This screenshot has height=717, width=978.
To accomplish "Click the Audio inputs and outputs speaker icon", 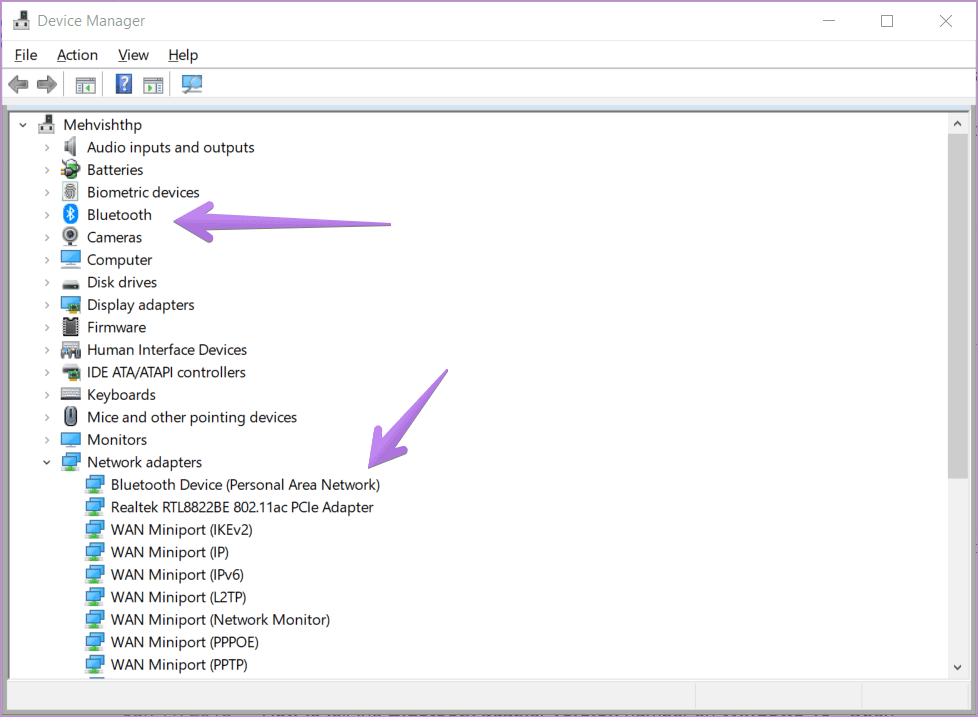I will 70,147.
